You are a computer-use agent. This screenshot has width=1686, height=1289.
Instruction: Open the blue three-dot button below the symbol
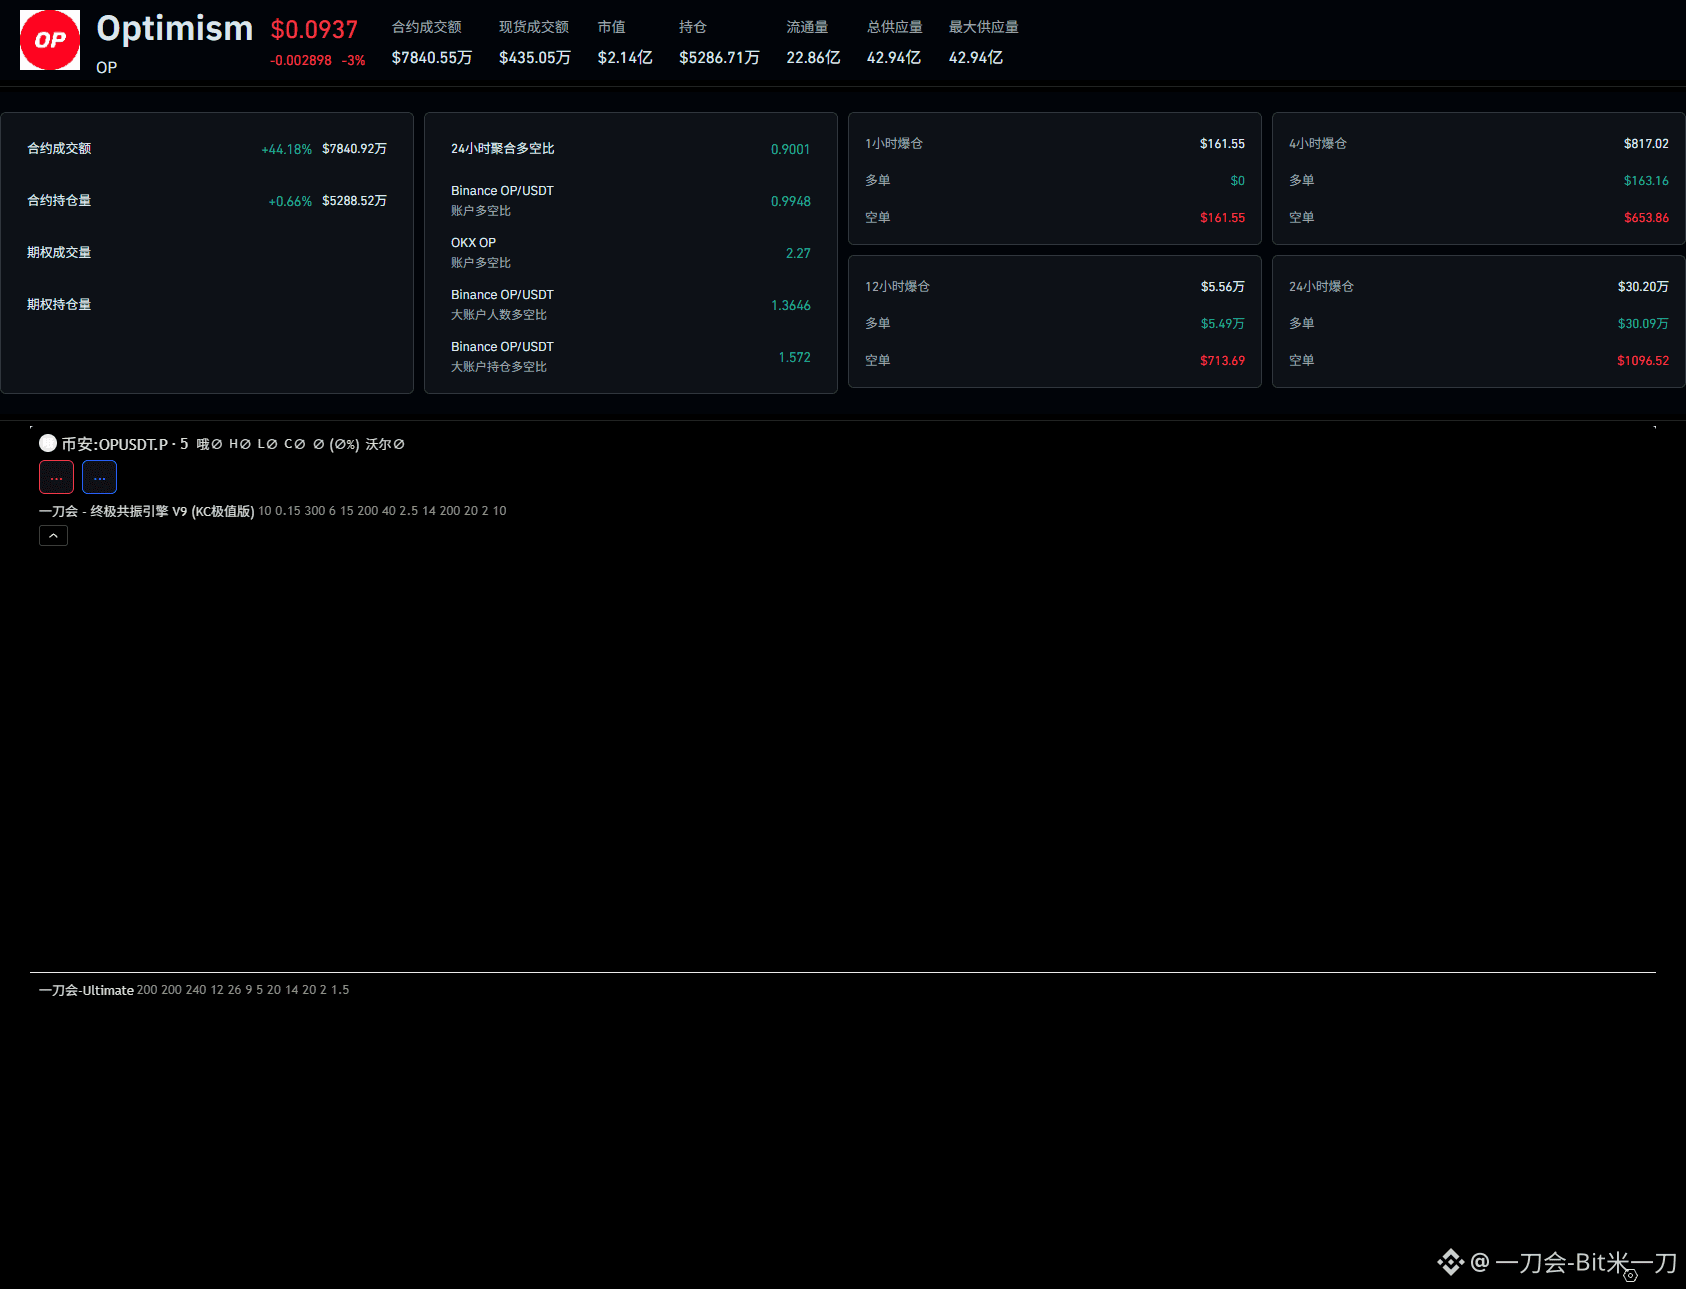tap(99, 477)
